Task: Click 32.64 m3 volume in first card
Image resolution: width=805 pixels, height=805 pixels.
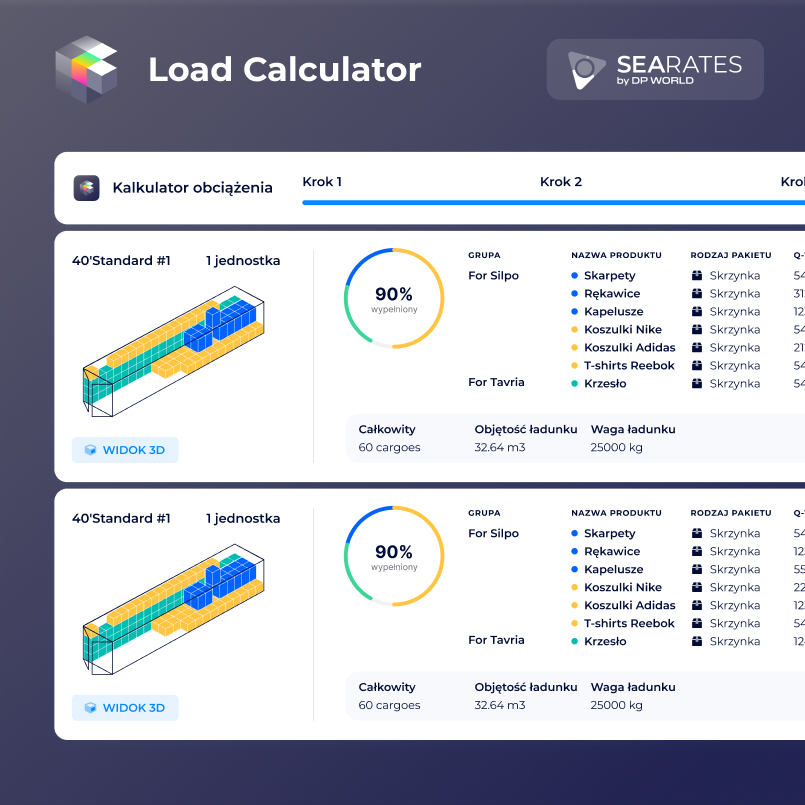Action: [x=500, y=448]
